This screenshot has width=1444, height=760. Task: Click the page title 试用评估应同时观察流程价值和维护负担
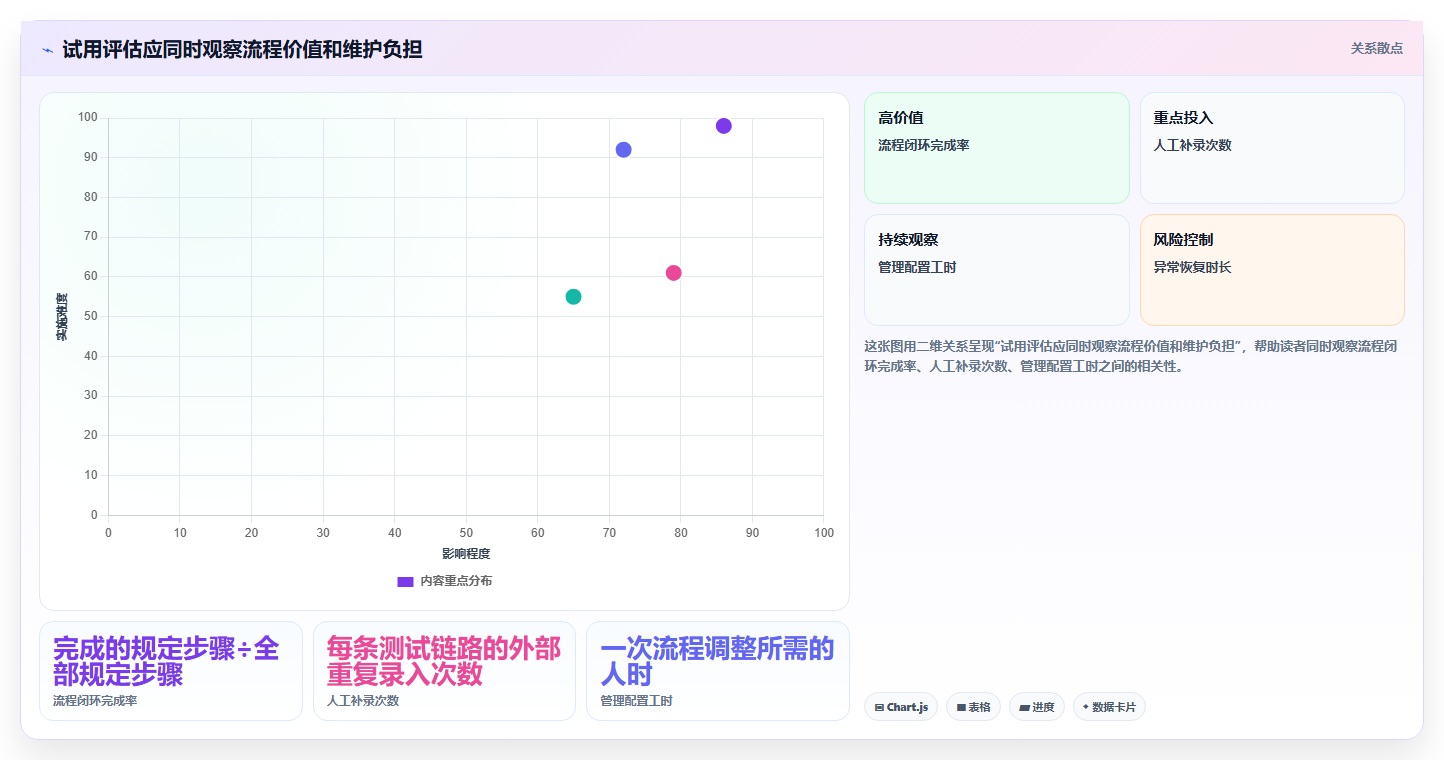[x=242, y=49]
